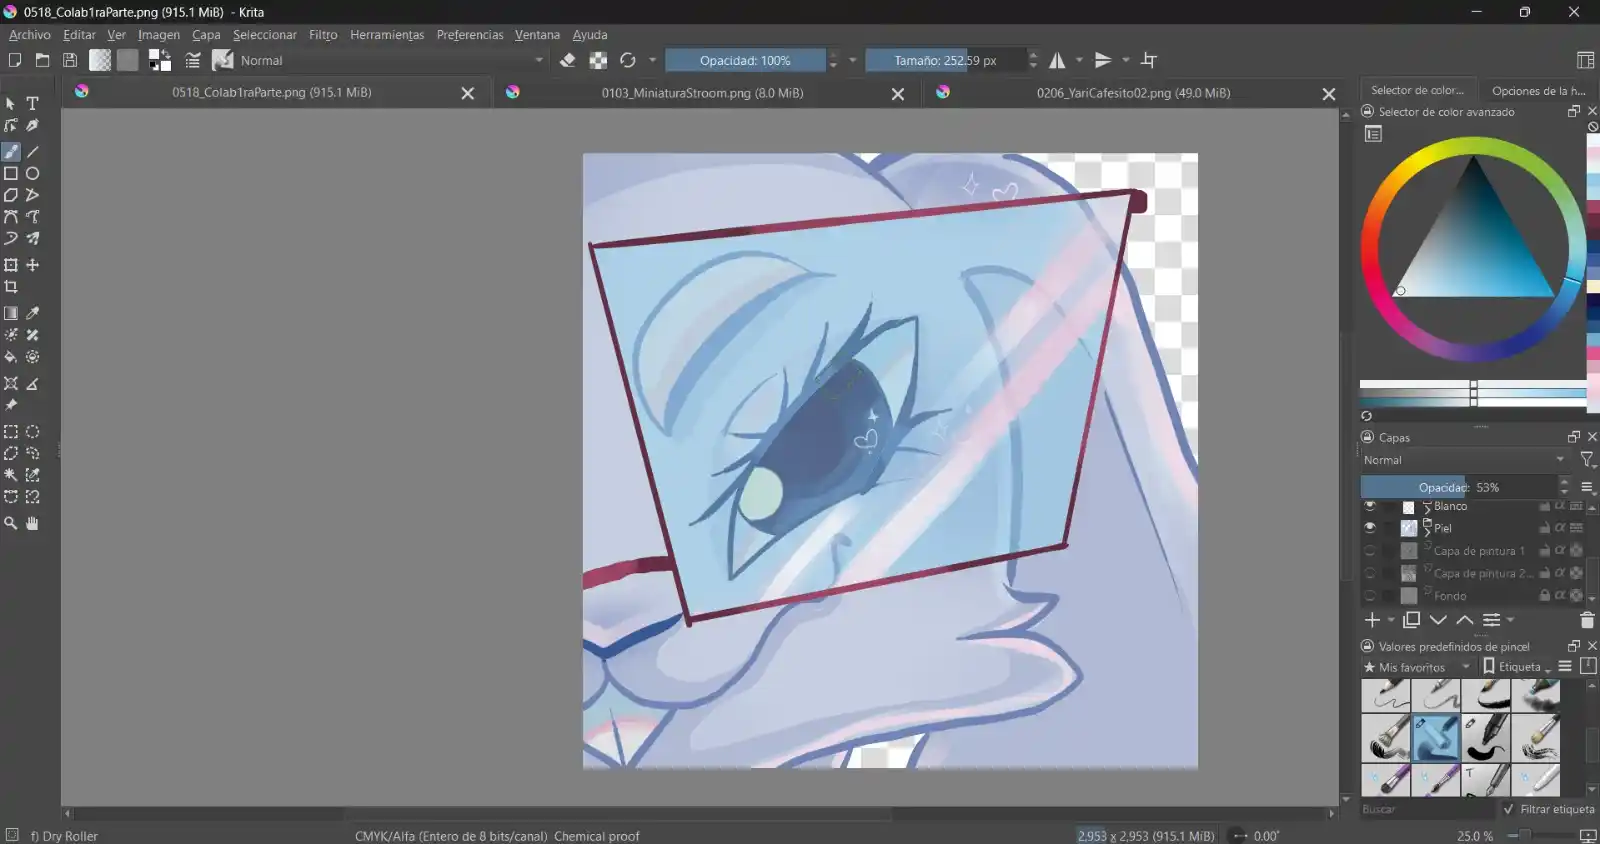Select the Gradient tool
Image resolution: width=1600 pixels, height=844 pixels.
point(11,313)
